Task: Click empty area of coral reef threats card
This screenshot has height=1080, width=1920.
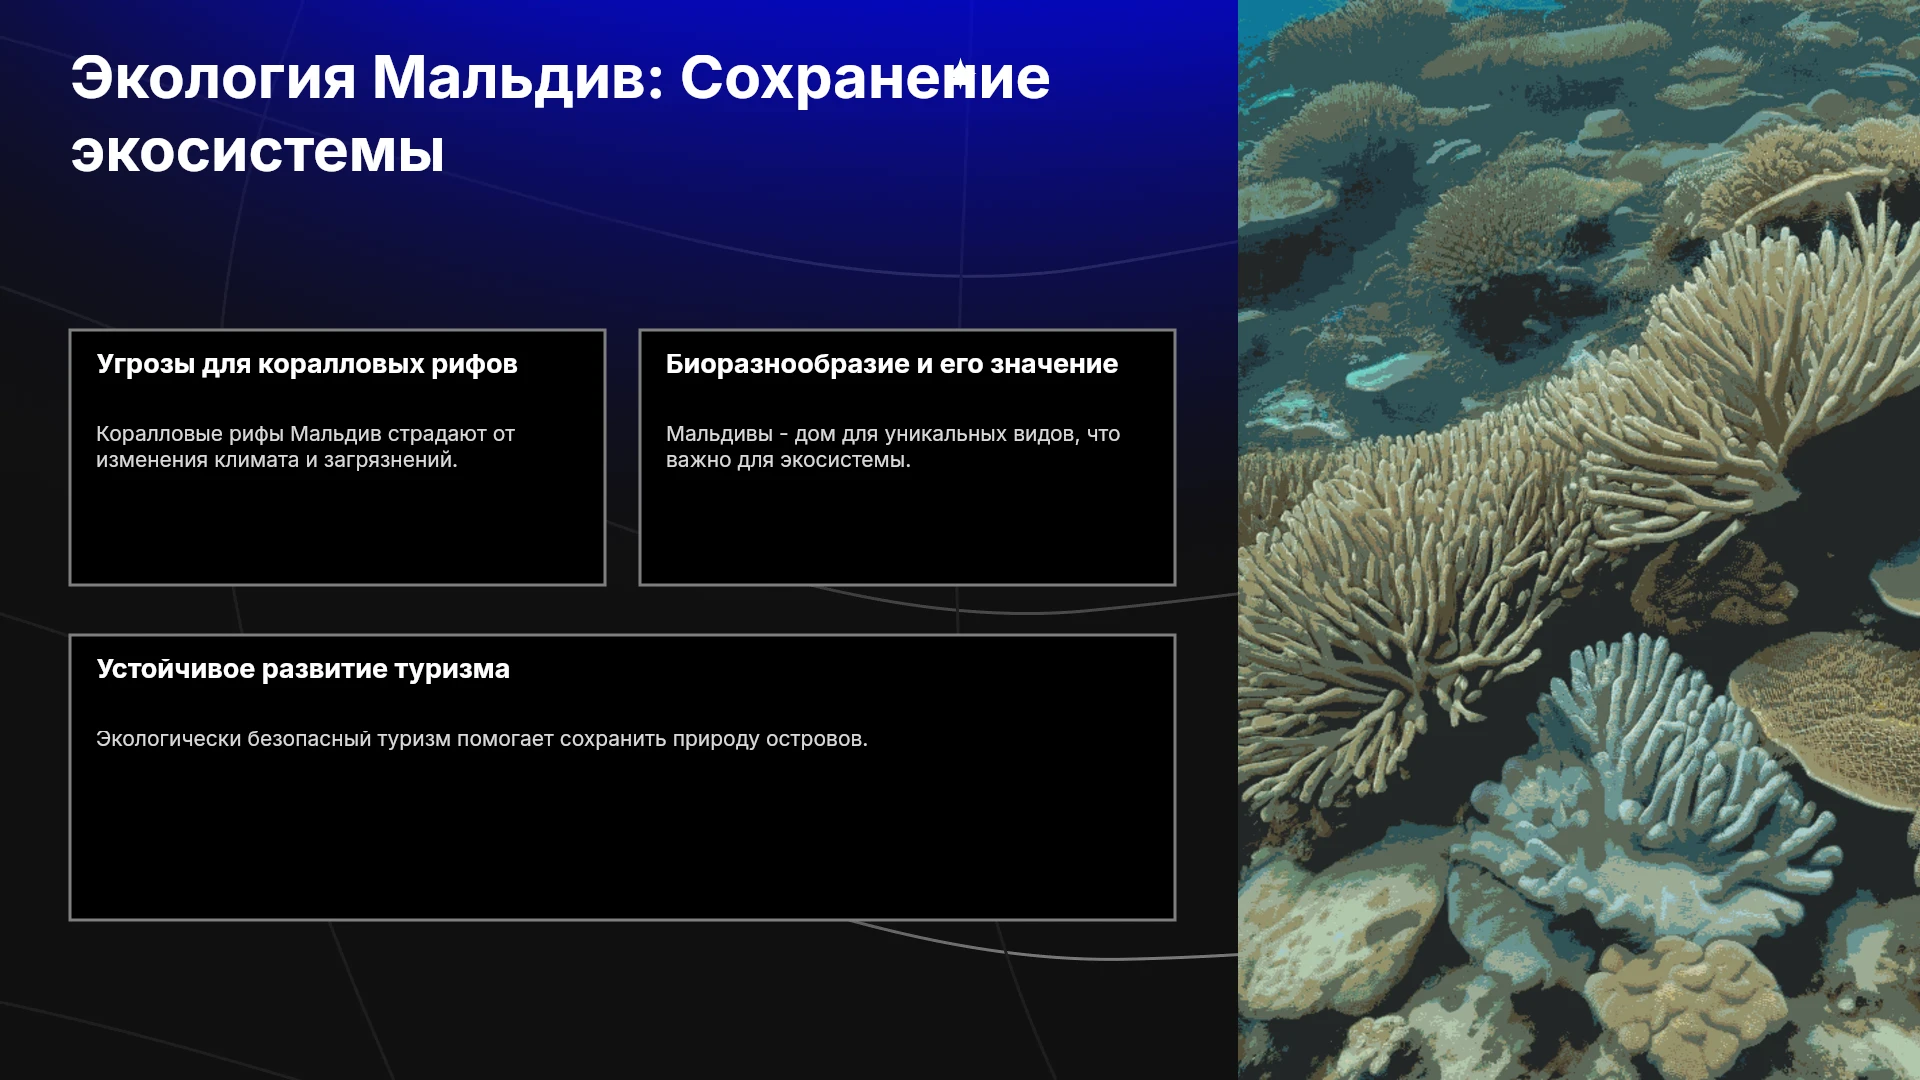Action: [337, 530]
